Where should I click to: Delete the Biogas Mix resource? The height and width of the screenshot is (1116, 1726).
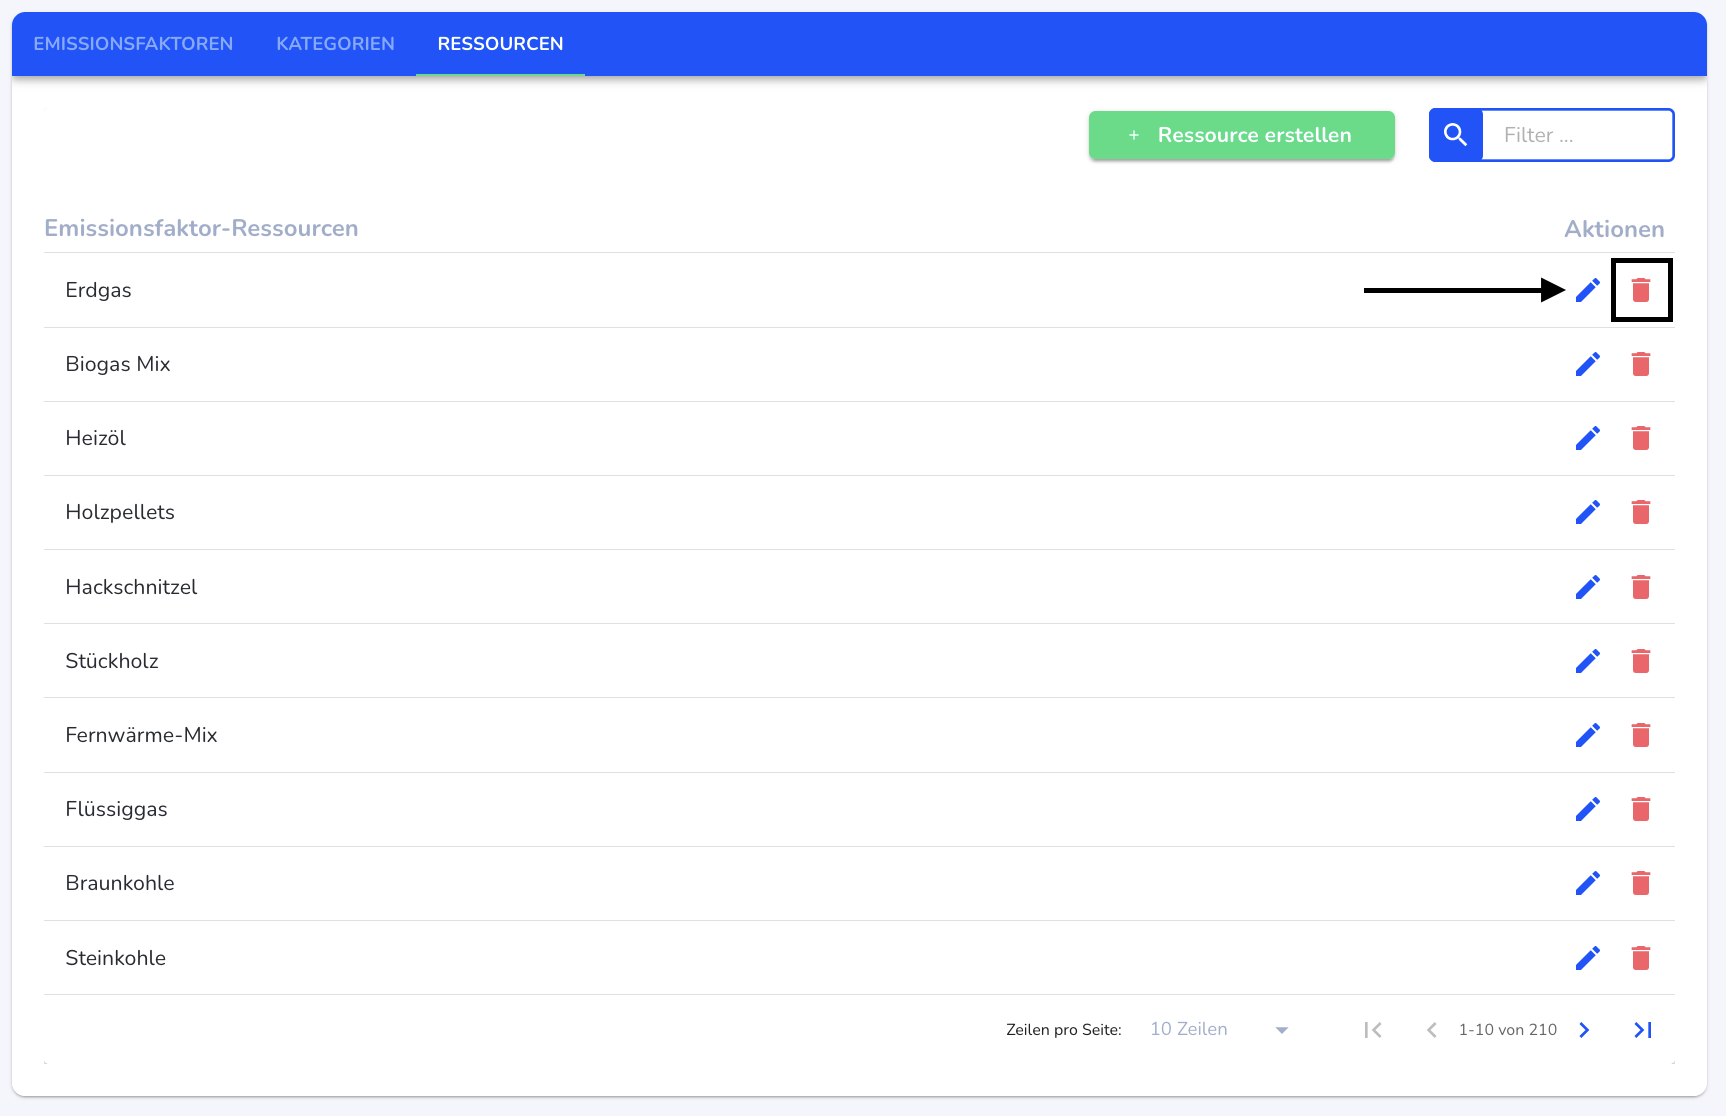click(x=1641, y=364)
